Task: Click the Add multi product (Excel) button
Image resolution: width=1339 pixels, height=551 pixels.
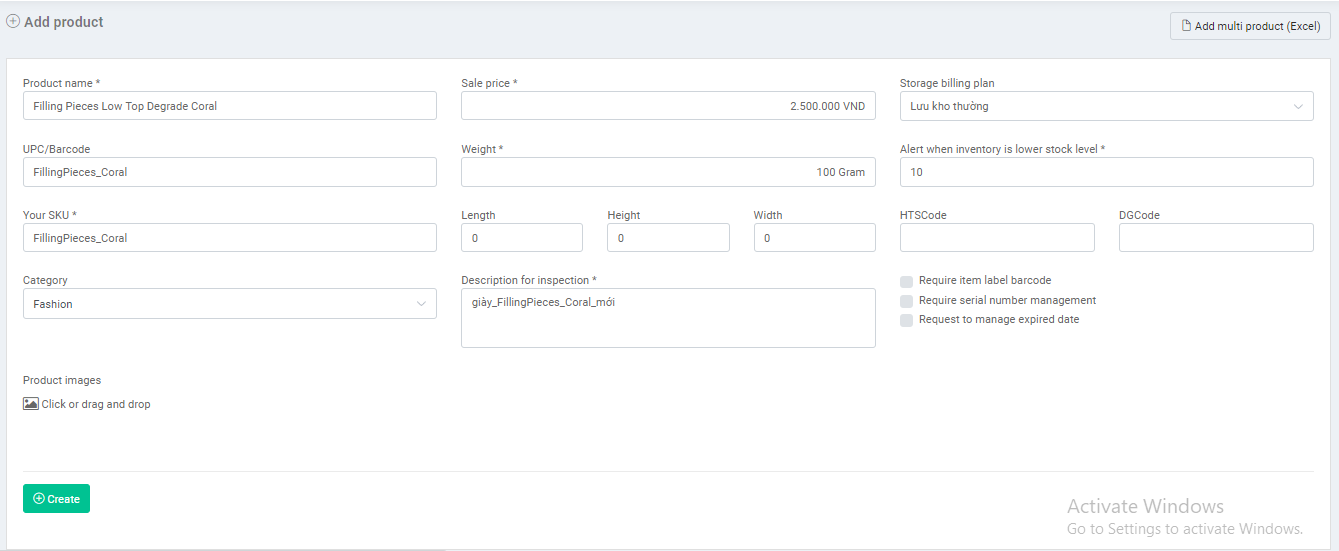Action: (1250, 26)
